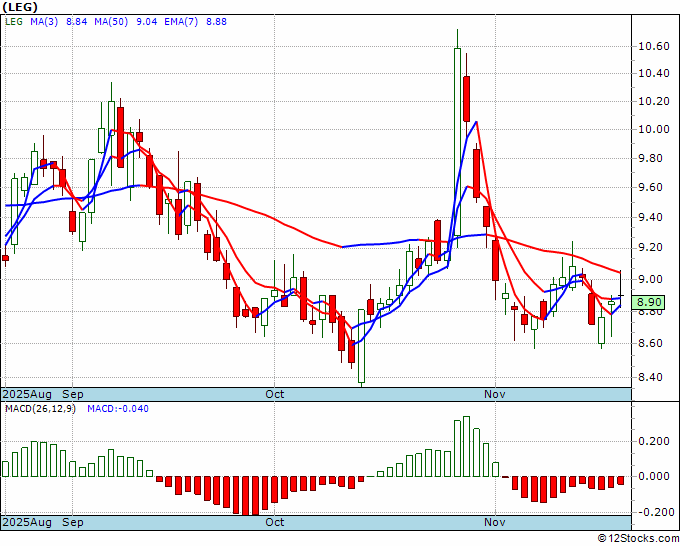The image size is (680, 546).
Task: Click the 9.04 MA(50) value
Action: point(147,22)
